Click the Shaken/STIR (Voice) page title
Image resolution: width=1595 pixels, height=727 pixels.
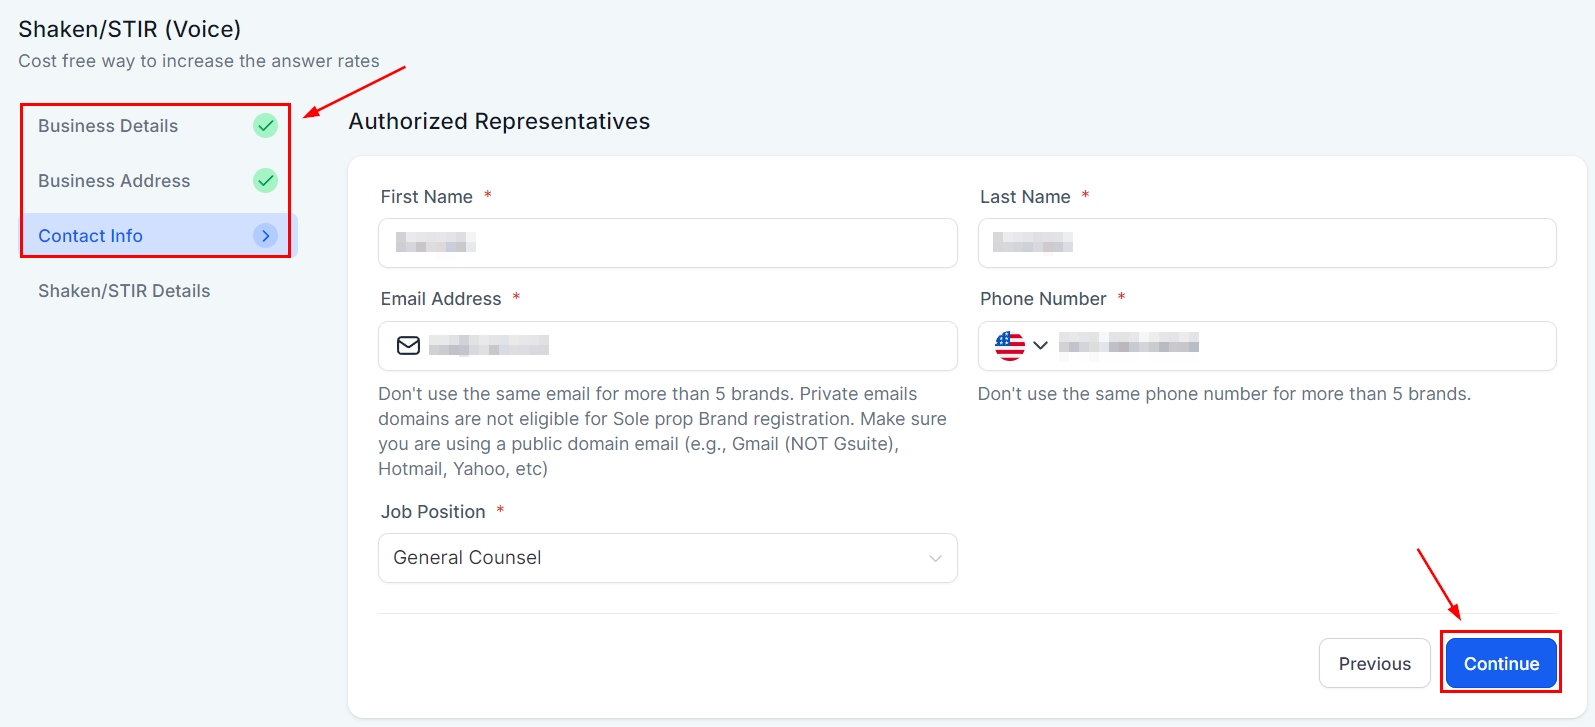pos(130,29)
